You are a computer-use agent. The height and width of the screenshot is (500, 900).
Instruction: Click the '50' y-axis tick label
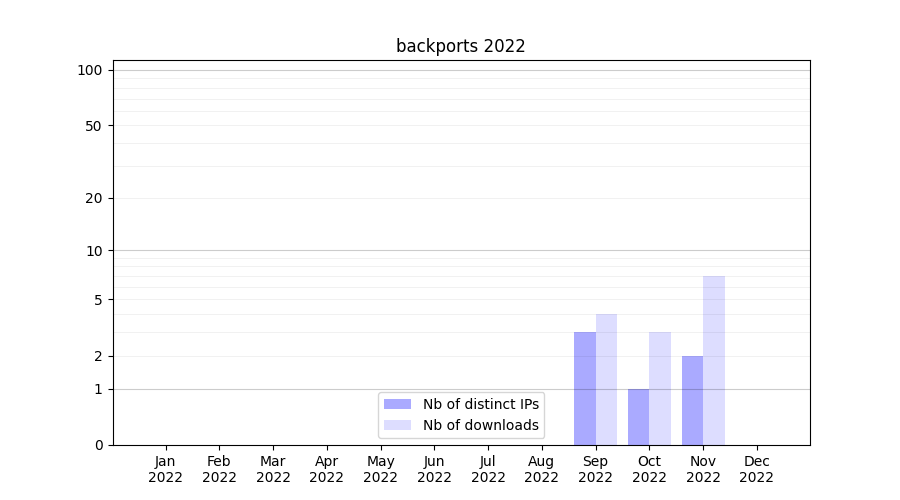tap(94, 126)
